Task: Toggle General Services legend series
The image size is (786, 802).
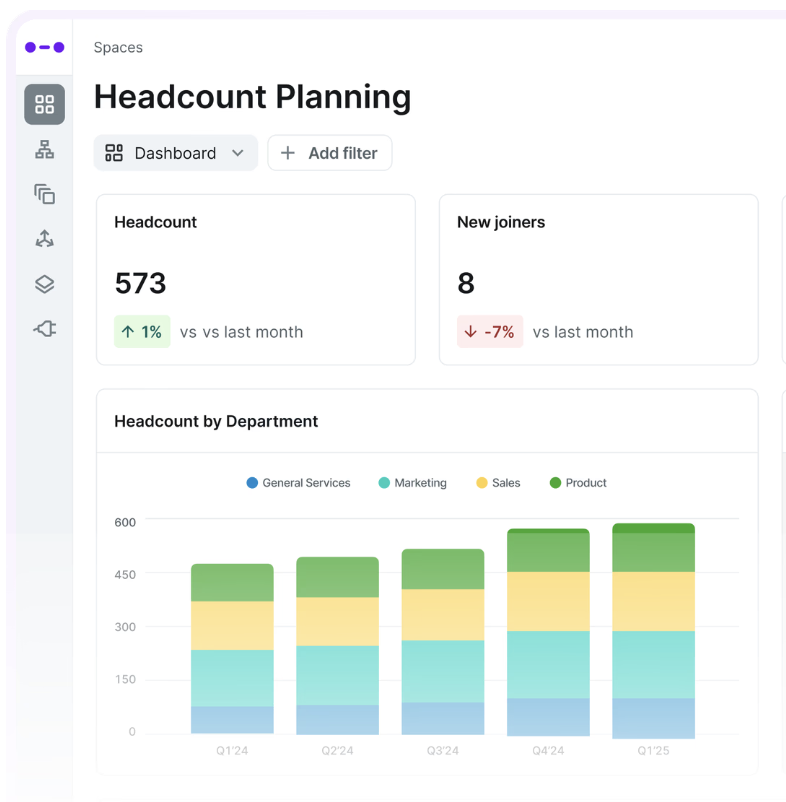Action: click(298, 483)
